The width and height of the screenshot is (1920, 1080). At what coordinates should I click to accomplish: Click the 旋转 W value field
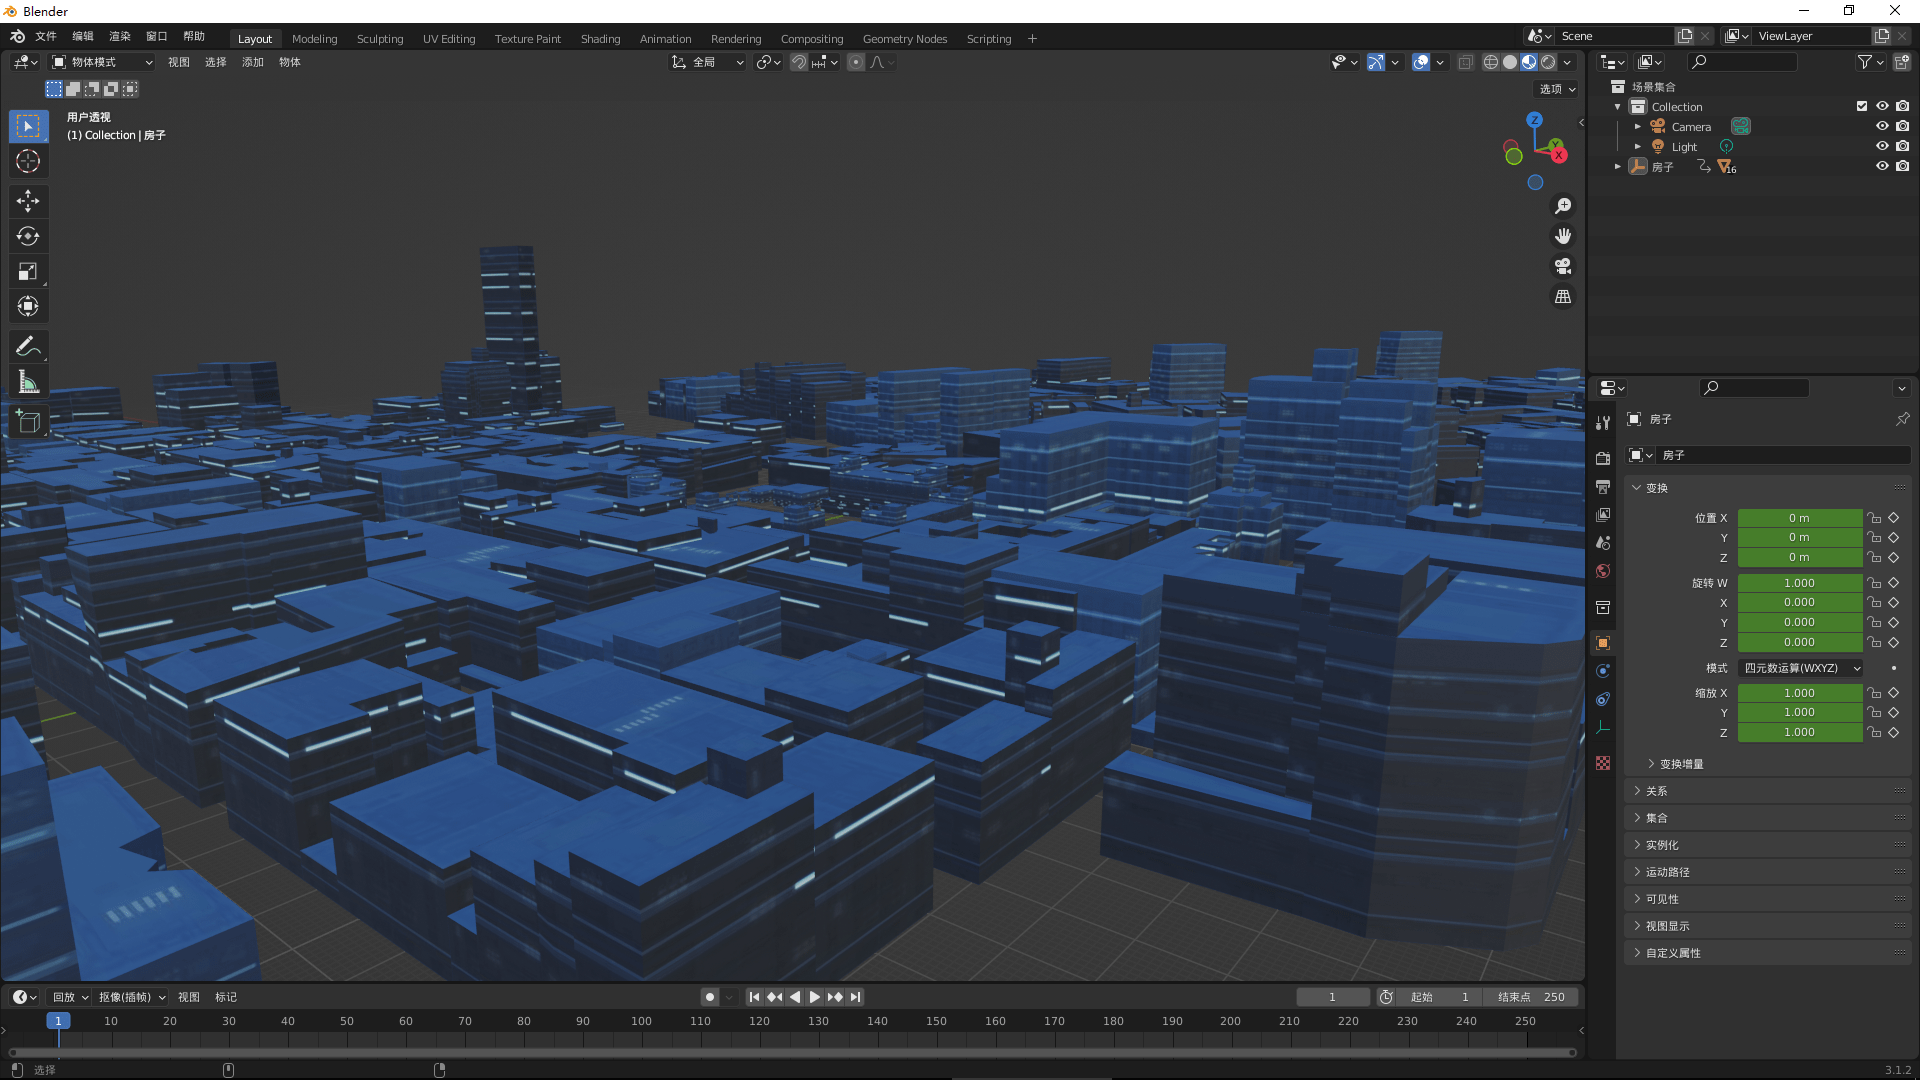(1799, 583)
